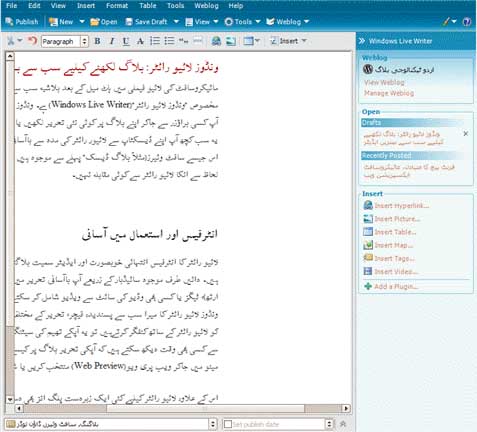This screenshot has width=477, height=432.
Task: Open the Format menu
Action: (117, 6)
